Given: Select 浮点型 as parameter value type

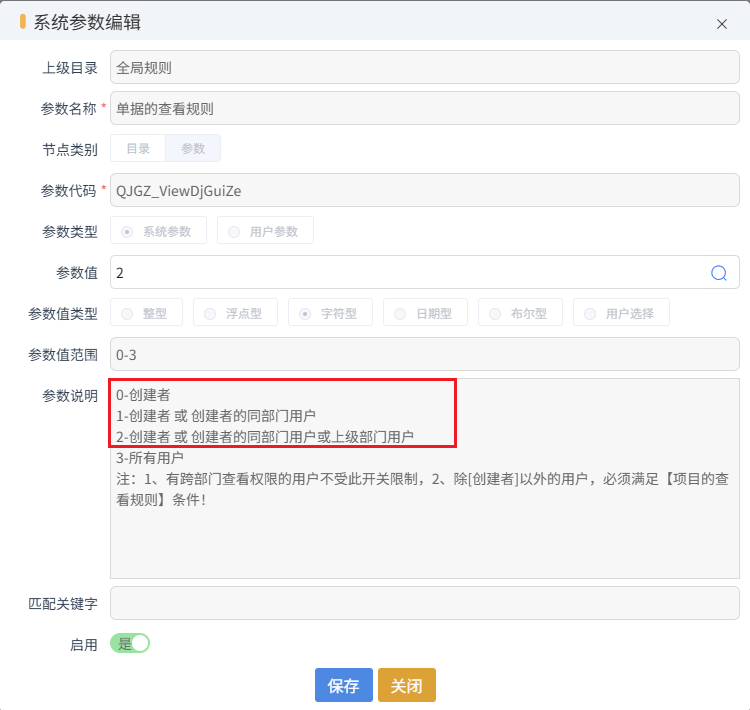Looking at the screenshot, I should (235, 314).
